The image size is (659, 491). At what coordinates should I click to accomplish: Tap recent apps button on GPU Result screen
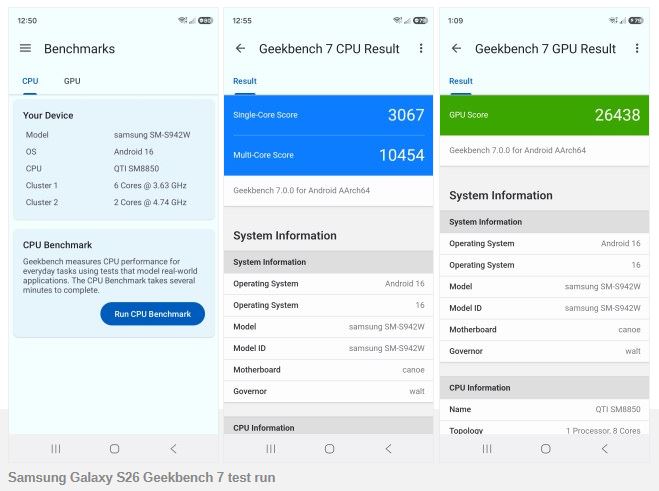click(487, 449)
